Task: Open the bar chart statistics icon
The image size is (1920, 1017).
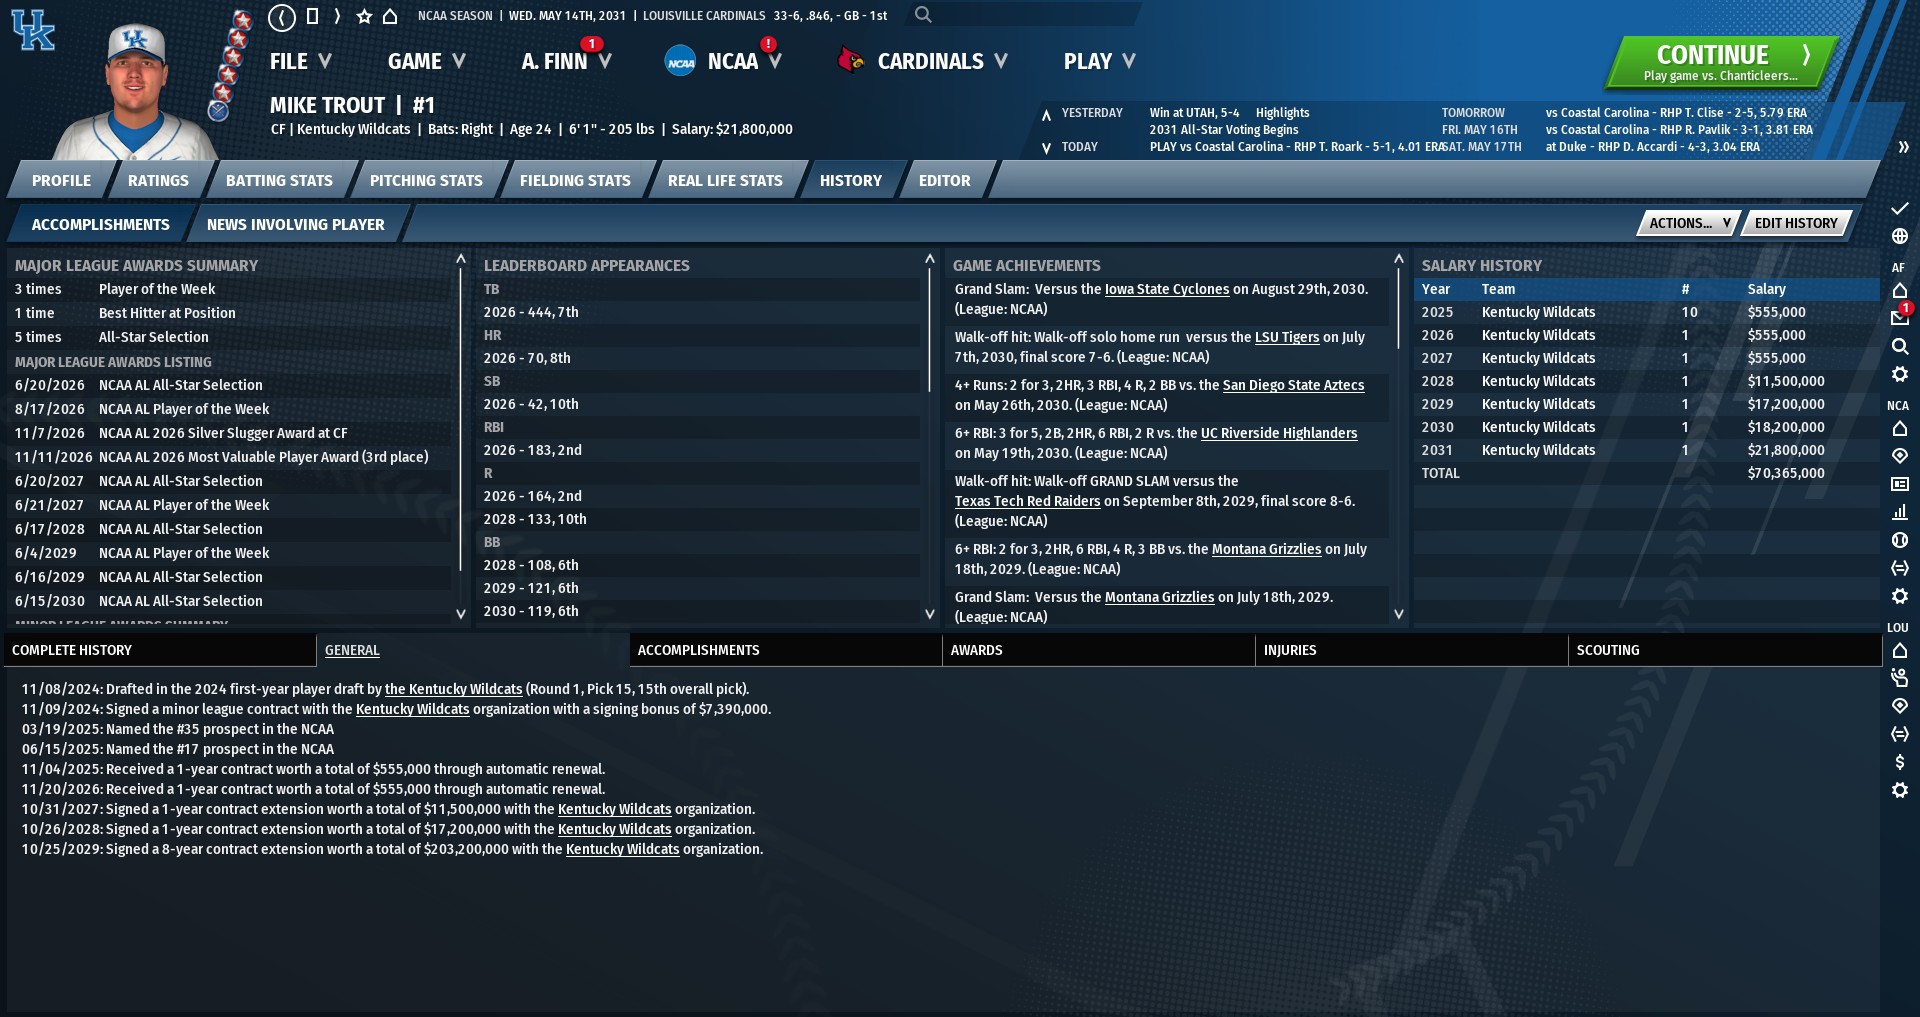Action: tap(1900, 512)
